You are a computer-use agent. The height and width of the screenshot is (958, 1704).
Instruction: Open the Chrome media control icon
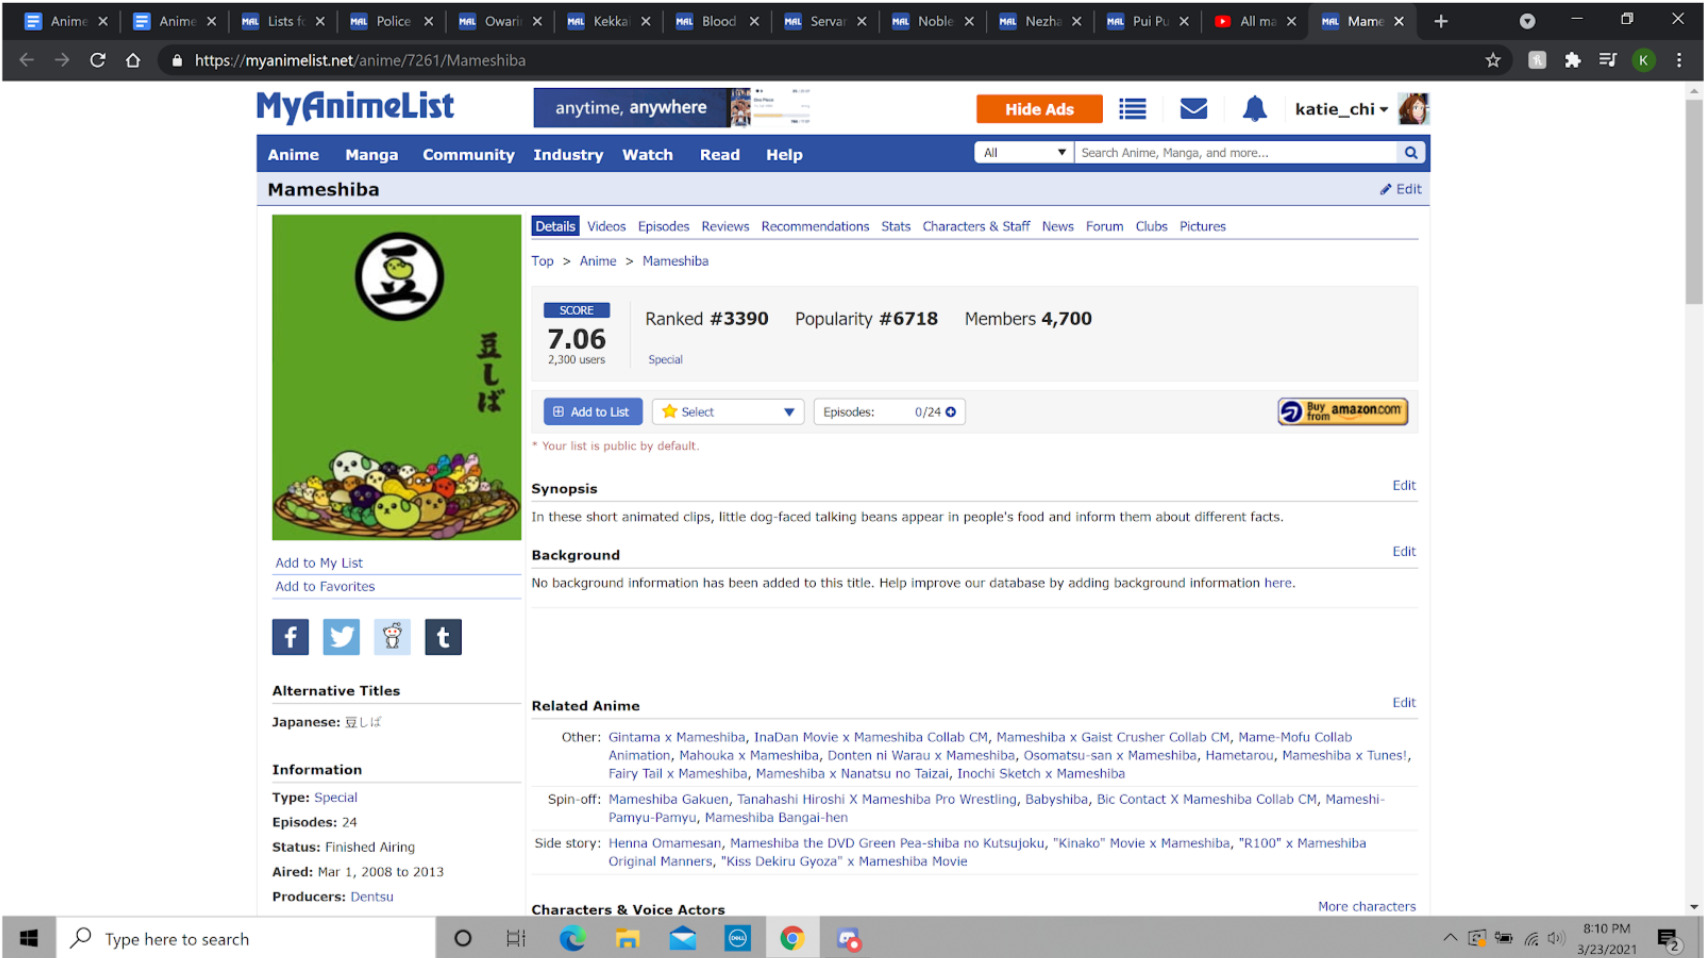tap(1608, 60)
